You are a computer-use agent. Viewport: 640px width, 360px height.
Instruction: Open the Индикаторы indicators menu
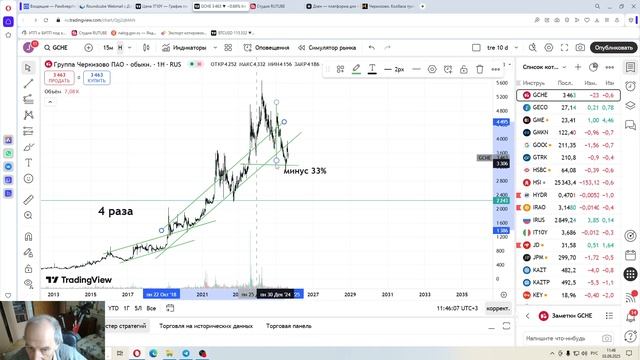tap(184, 48)
